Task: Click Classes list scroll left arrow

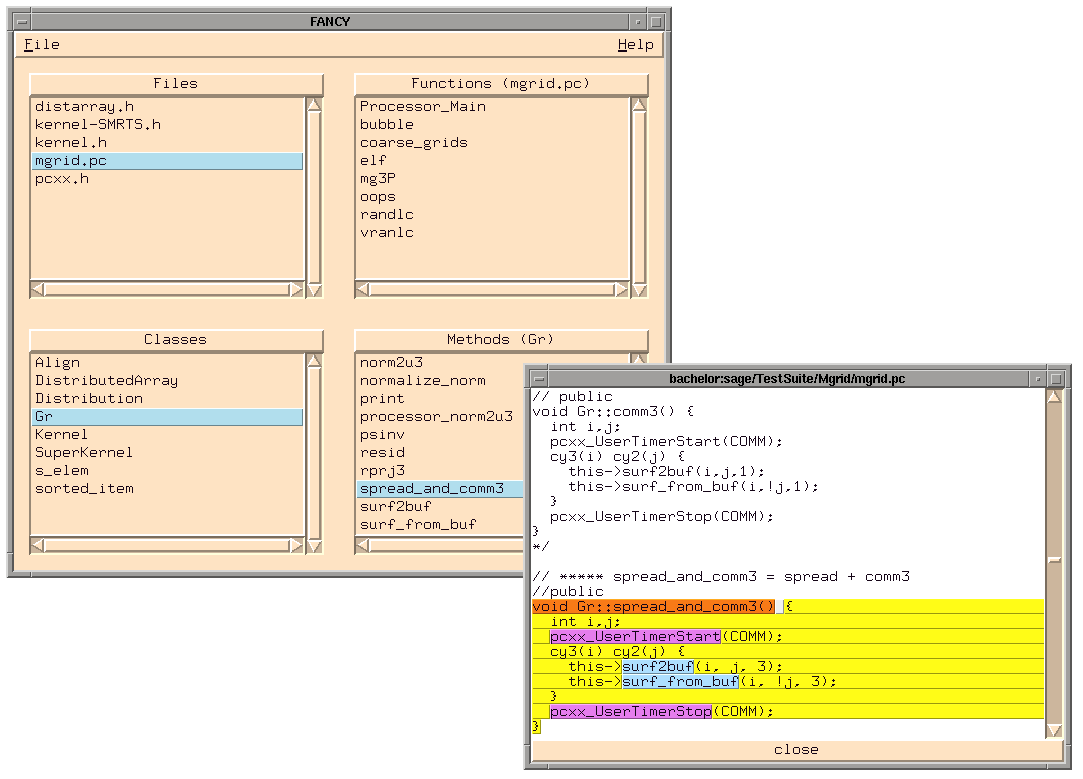Action: pos(38,546)
